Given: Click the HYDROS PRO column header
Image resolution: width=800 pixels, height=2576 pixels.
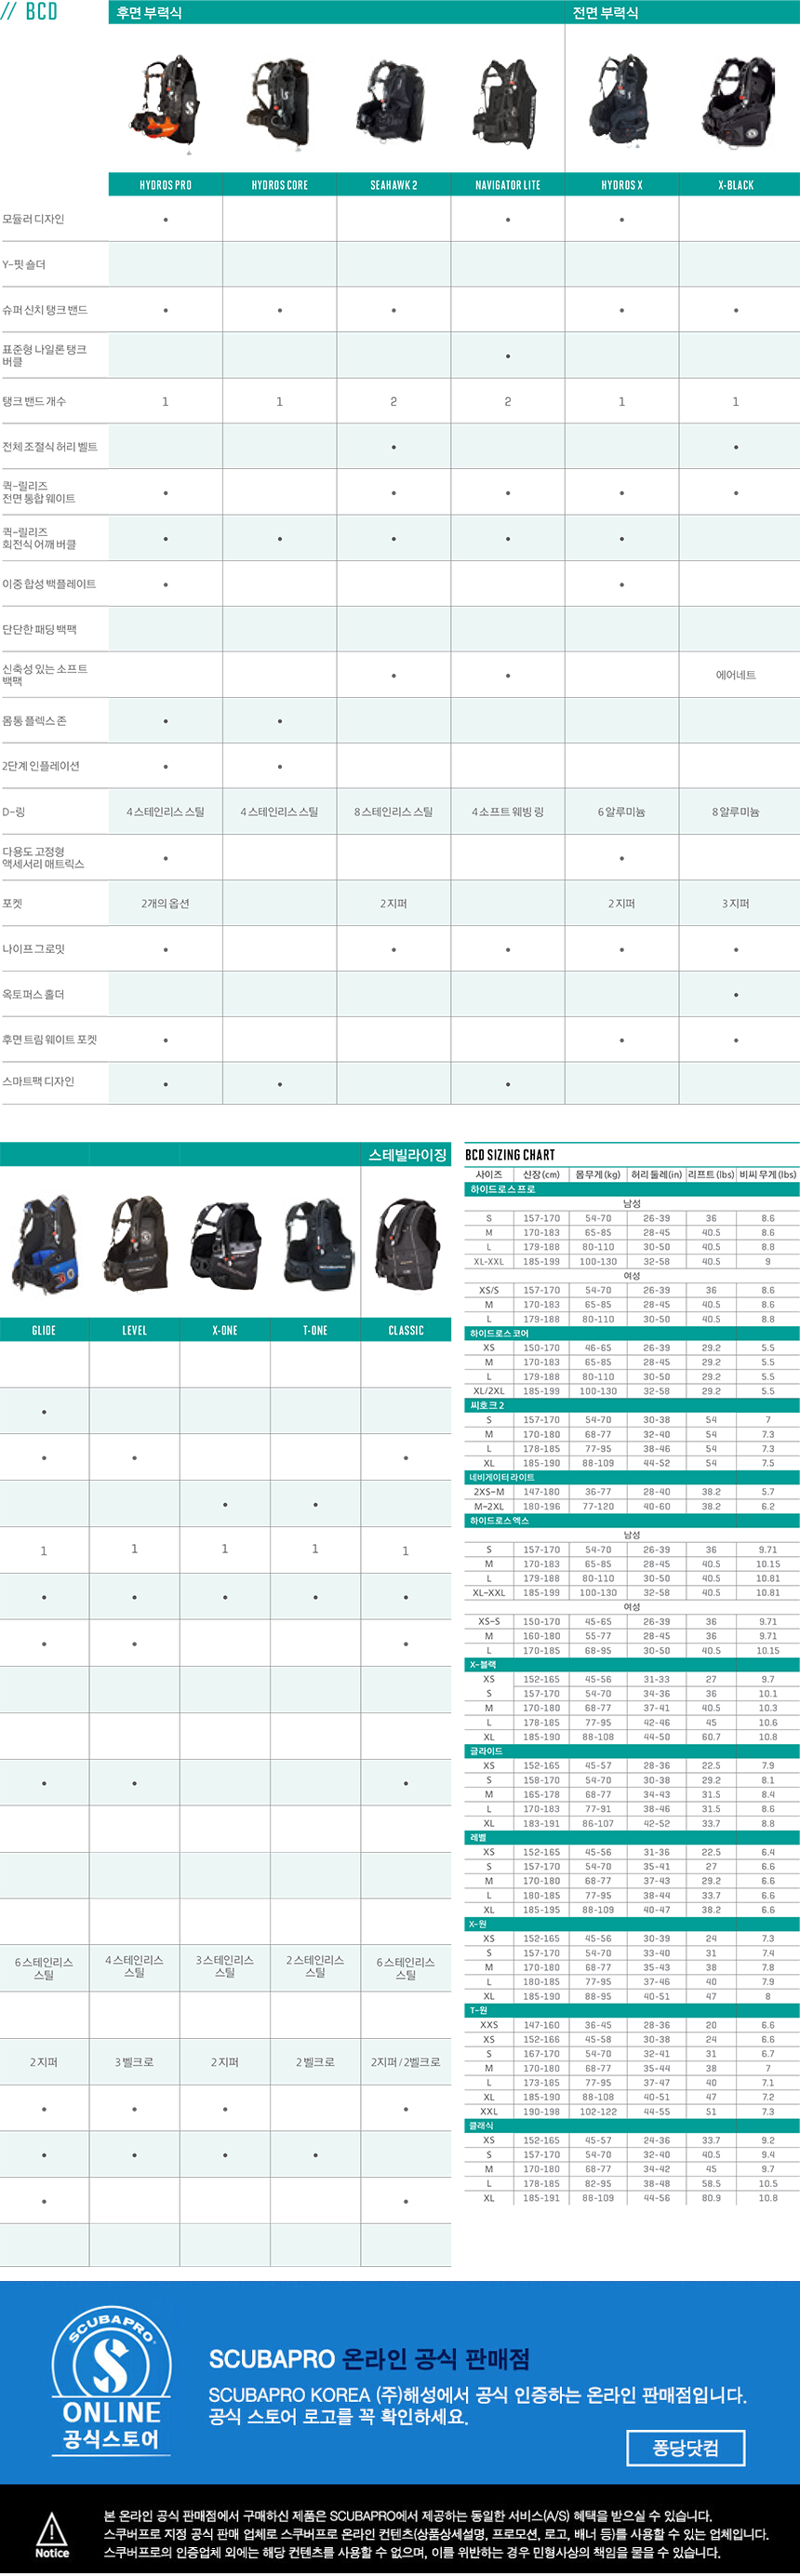Looking at the screenshot, I should [165, 185].
